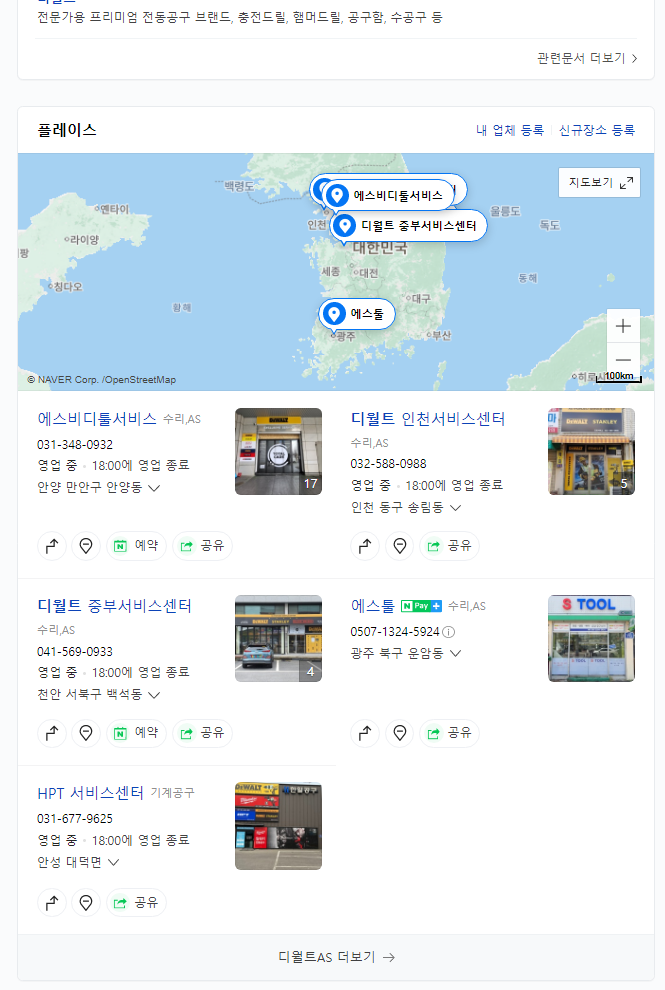Open the 디월트 중부서비스센터 place link

114,606
